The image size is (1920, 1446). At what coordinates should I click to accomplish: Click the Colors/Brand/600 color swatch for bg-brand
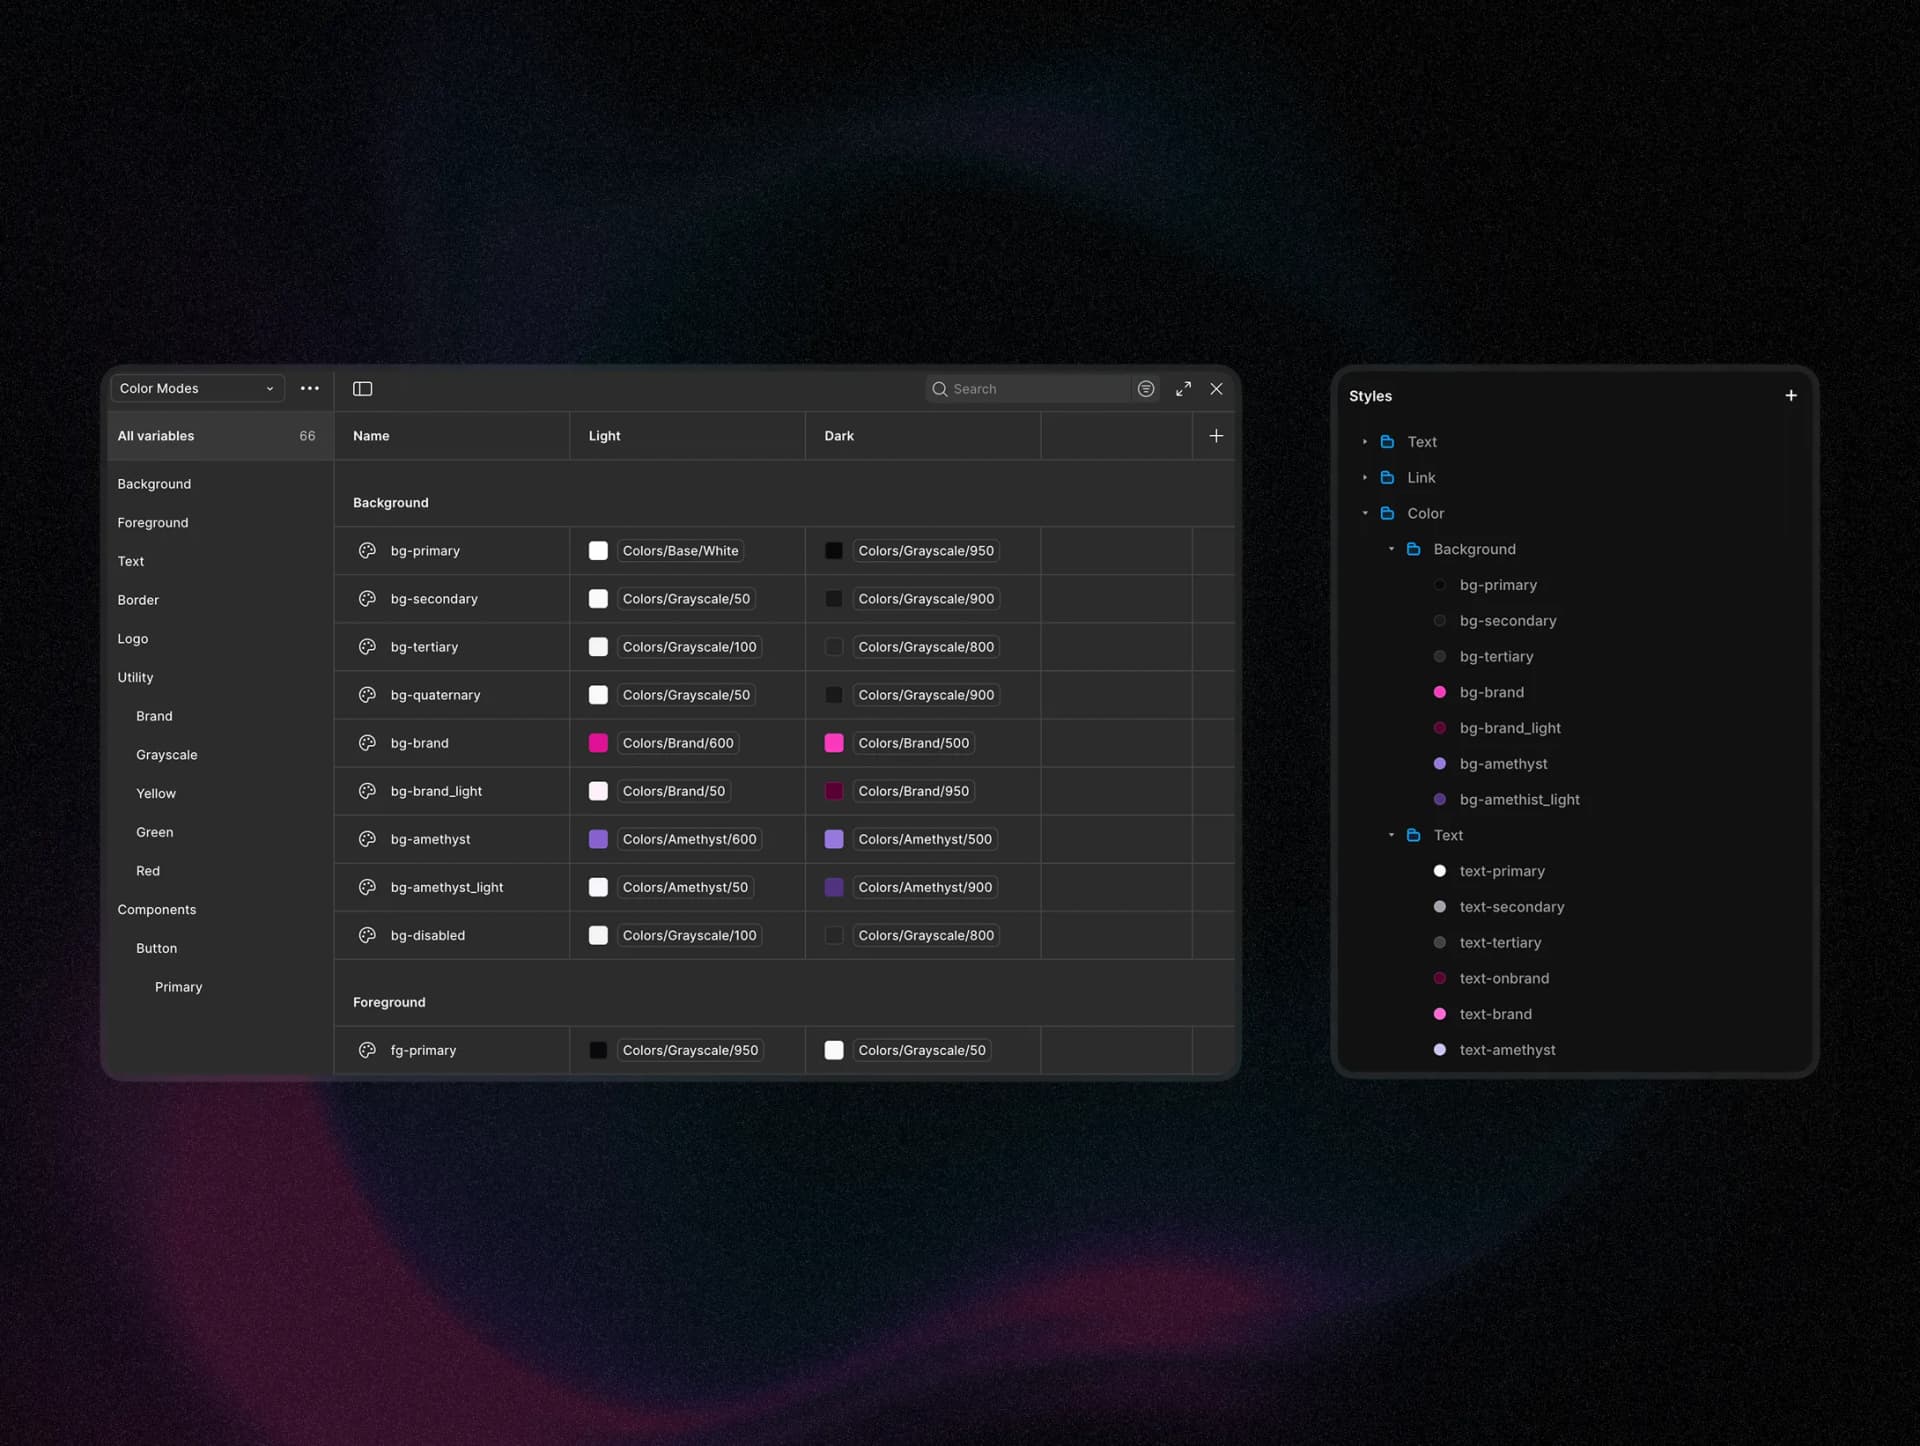[x=598, y=742]
